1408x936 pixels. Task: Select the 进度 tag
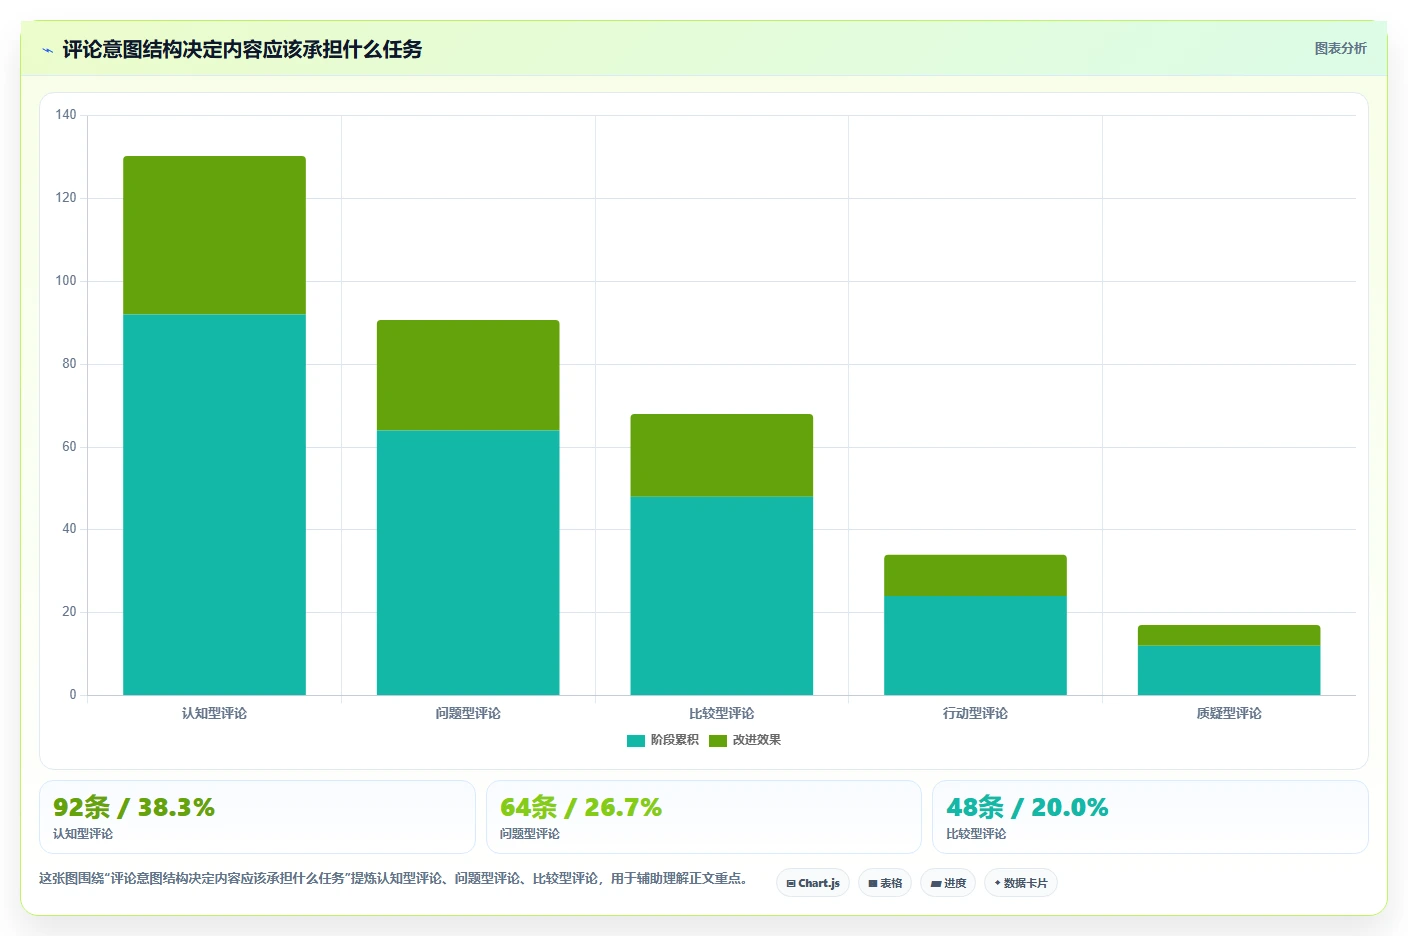click(948, 883)
